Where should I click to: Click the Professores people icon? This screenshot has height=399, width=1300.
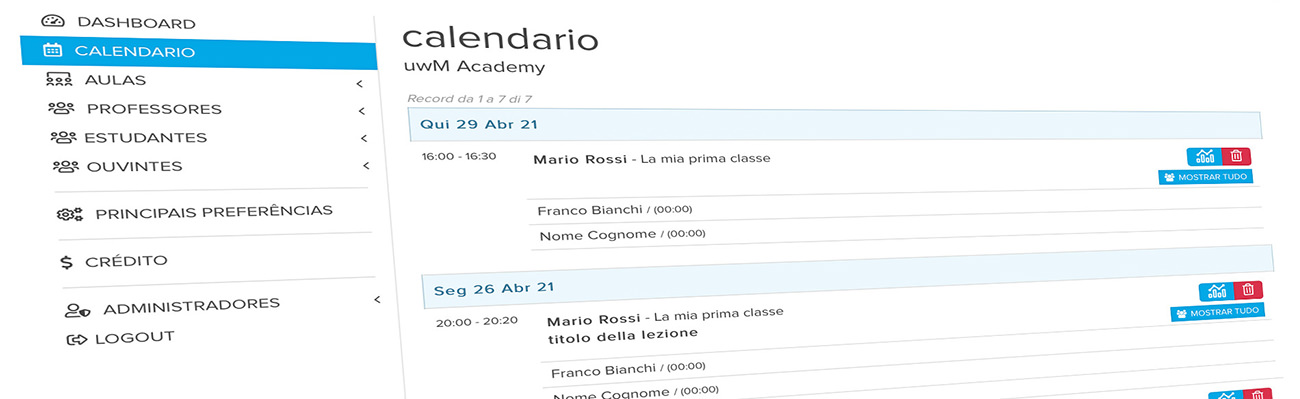tap(61, 108)
